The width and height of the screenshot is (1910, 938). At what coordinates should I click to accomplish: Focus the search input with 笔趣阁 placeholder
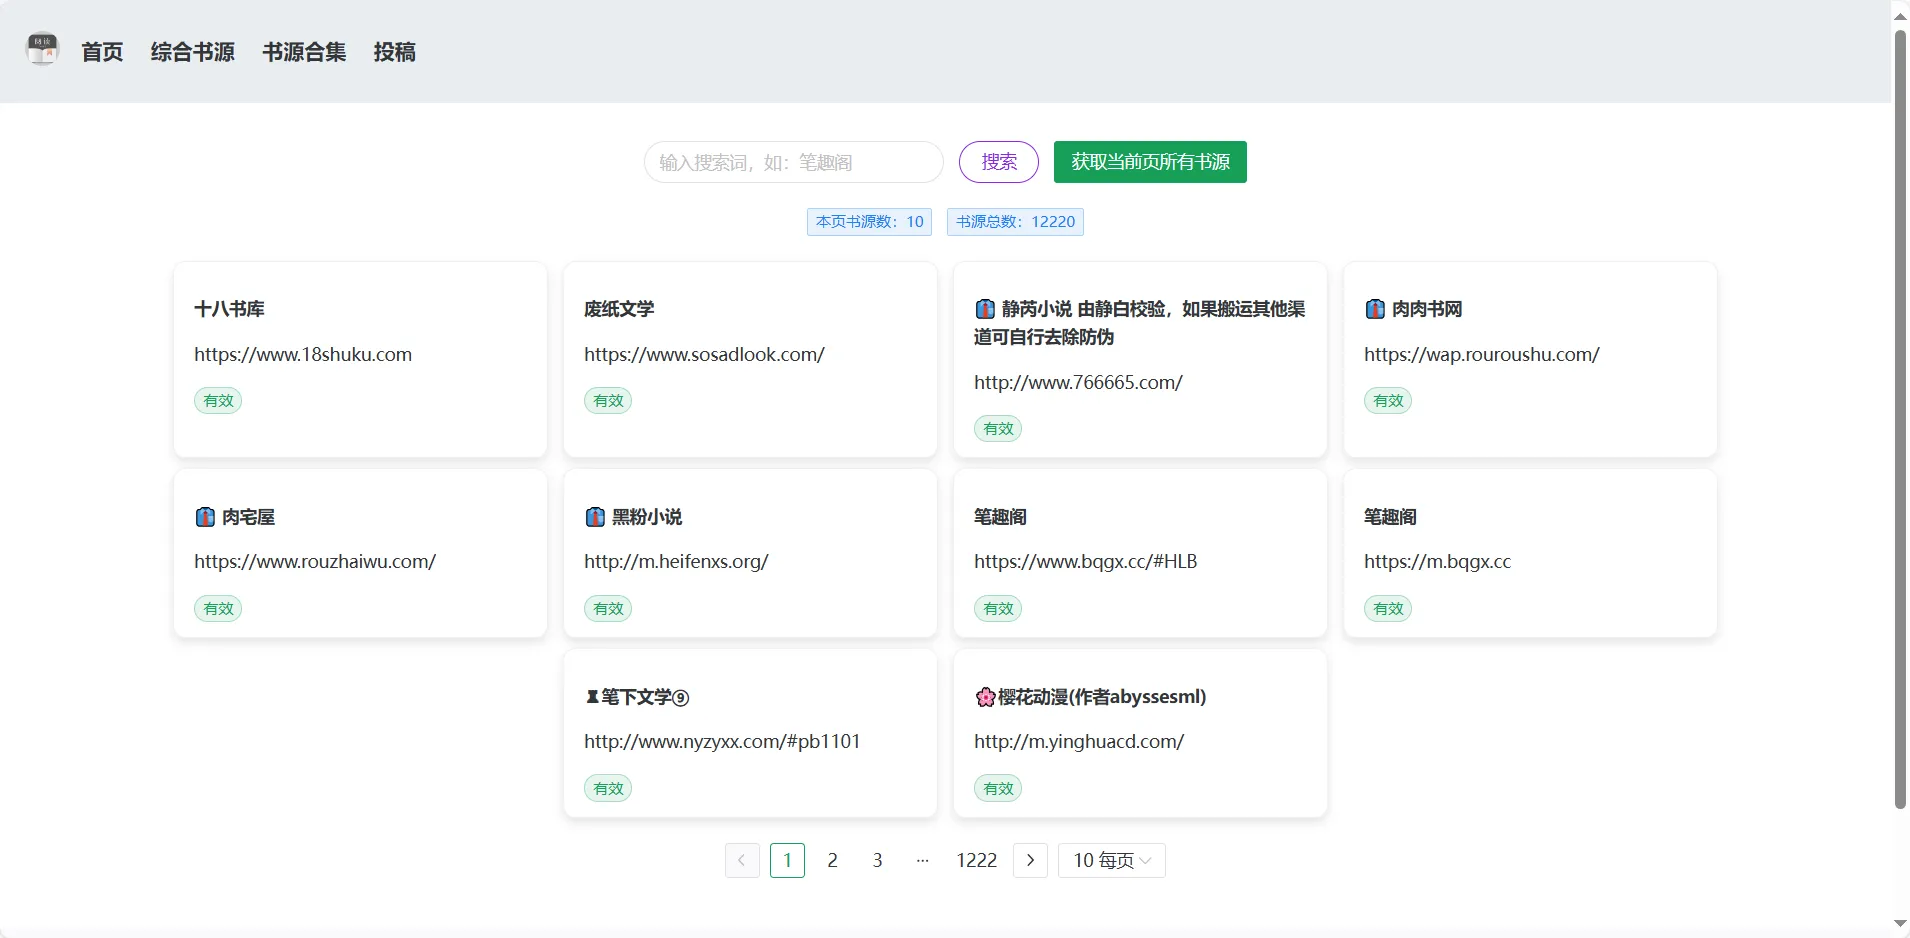point(794,162)
